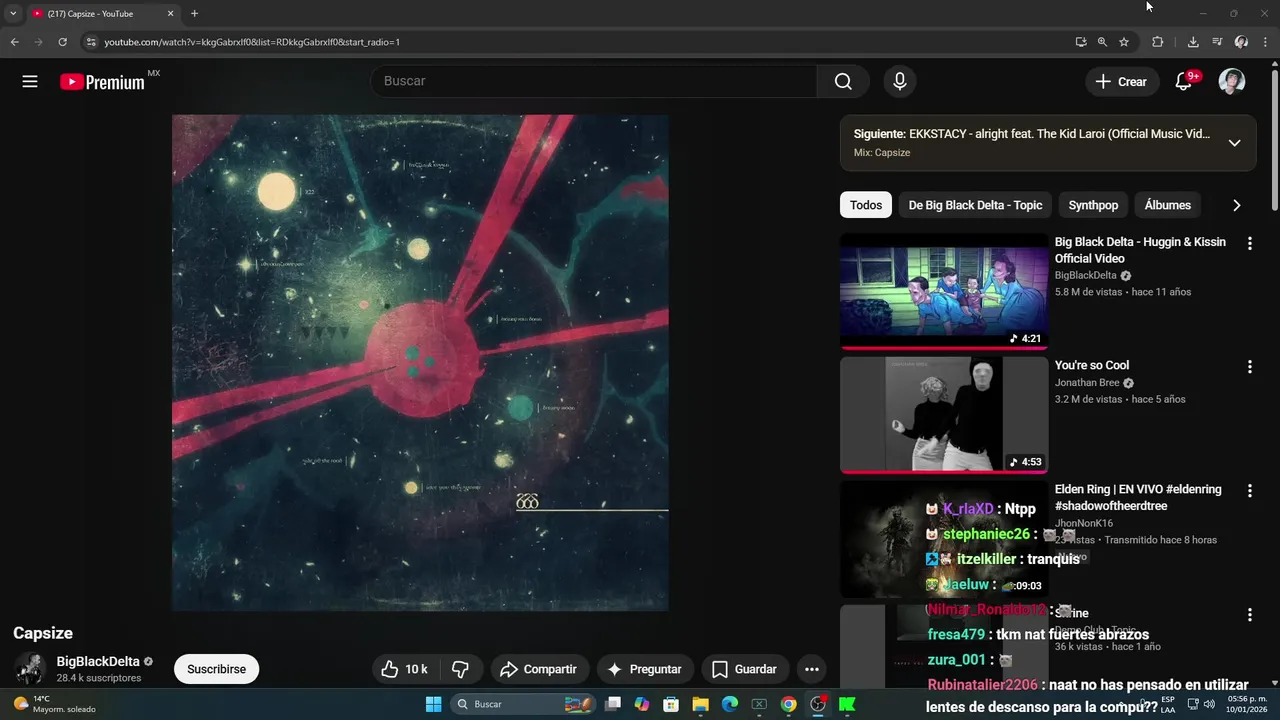1280x720 pixels.
Task: Open Chrome media controls icon
Action: coord(1217,42)
